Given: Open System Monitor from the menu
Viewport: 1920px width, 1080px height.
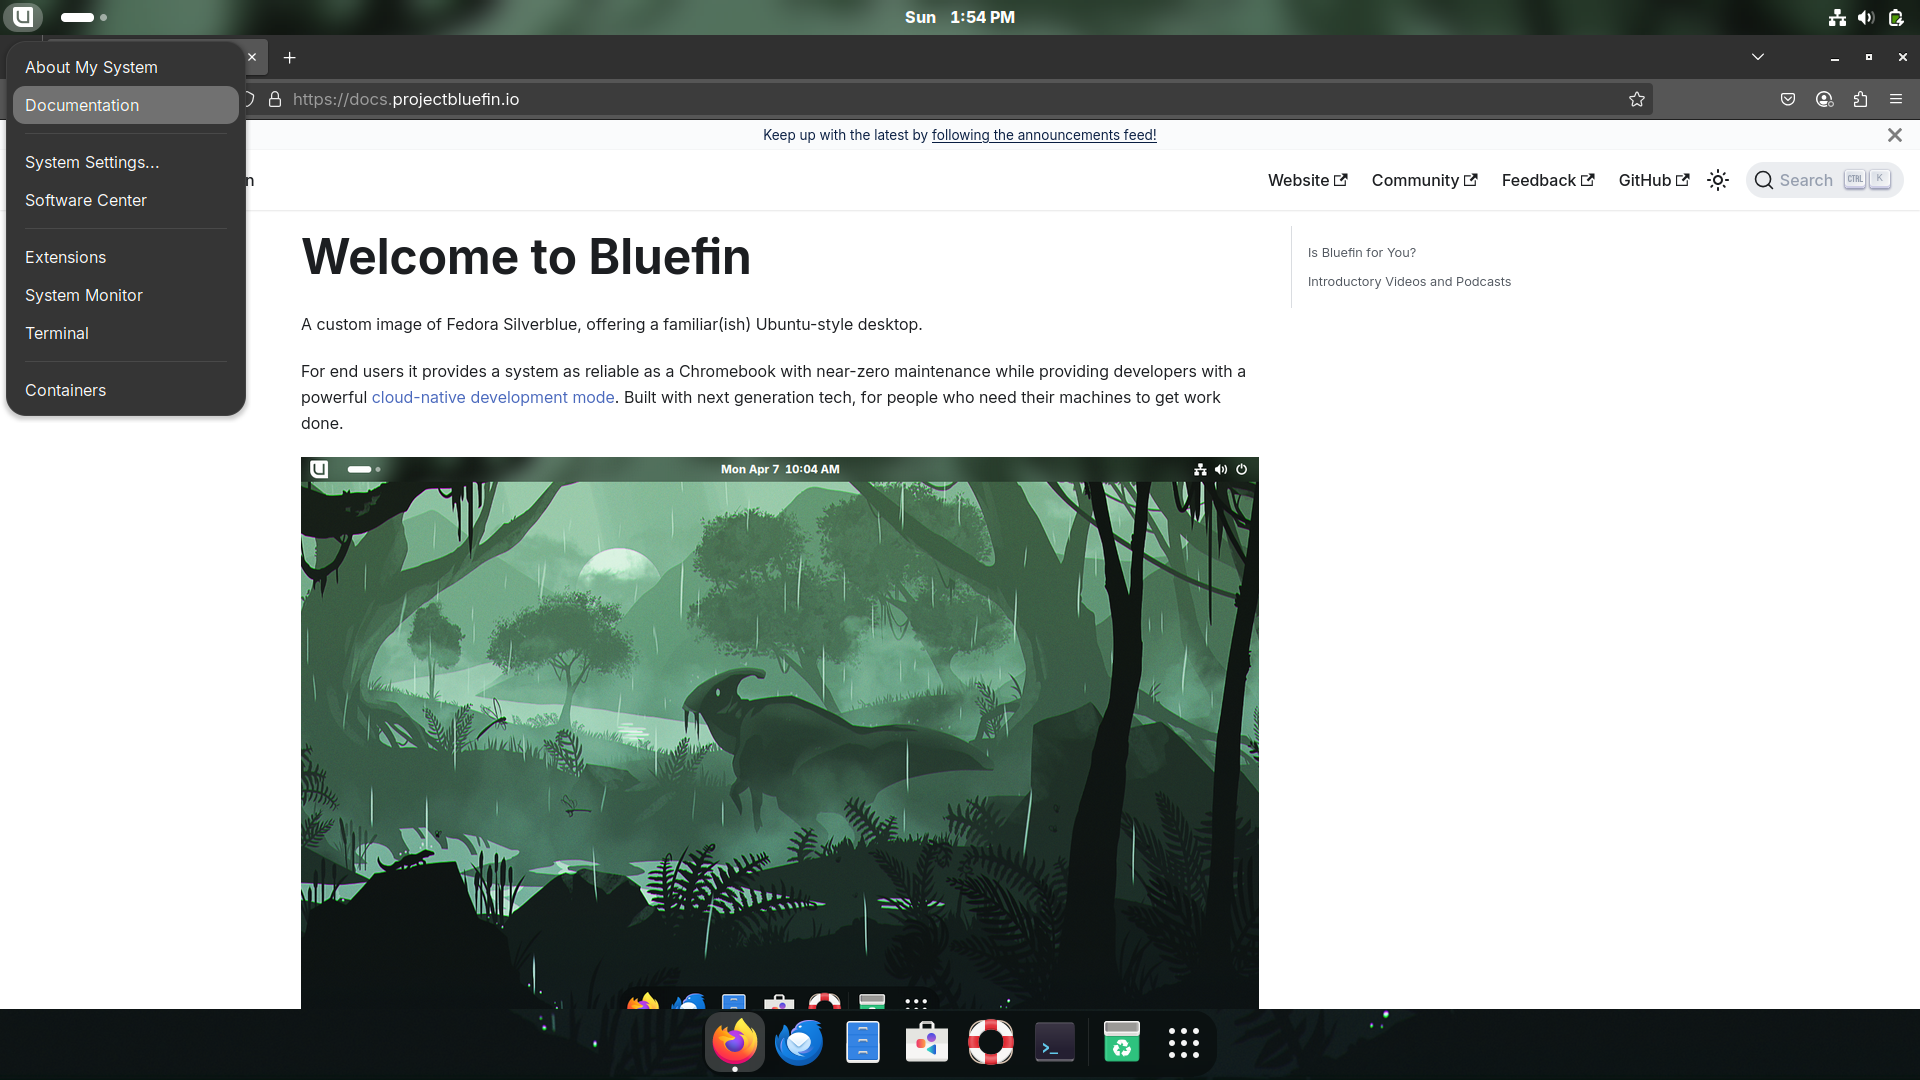Looking at the screenshot, I should [x=125, y=295].
